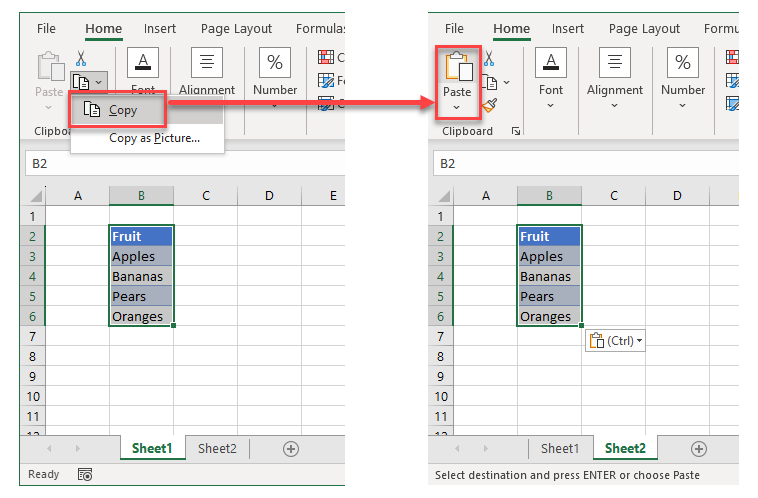Screen dimensions: 758x498
Task: Open Clipboard dialog launcher in right window
Action: (x=516, y=131)
